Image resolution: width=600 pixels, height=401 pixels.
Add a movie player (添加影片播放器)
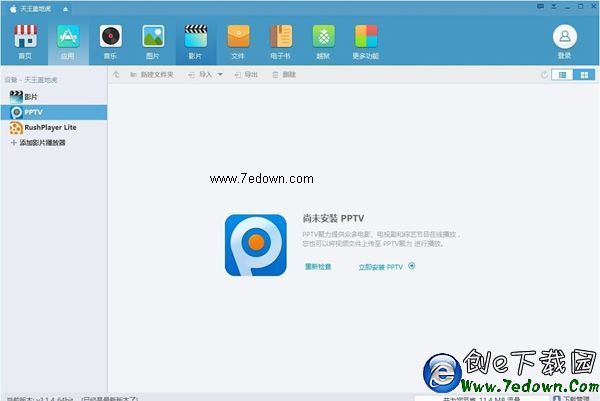coord(38,143)
